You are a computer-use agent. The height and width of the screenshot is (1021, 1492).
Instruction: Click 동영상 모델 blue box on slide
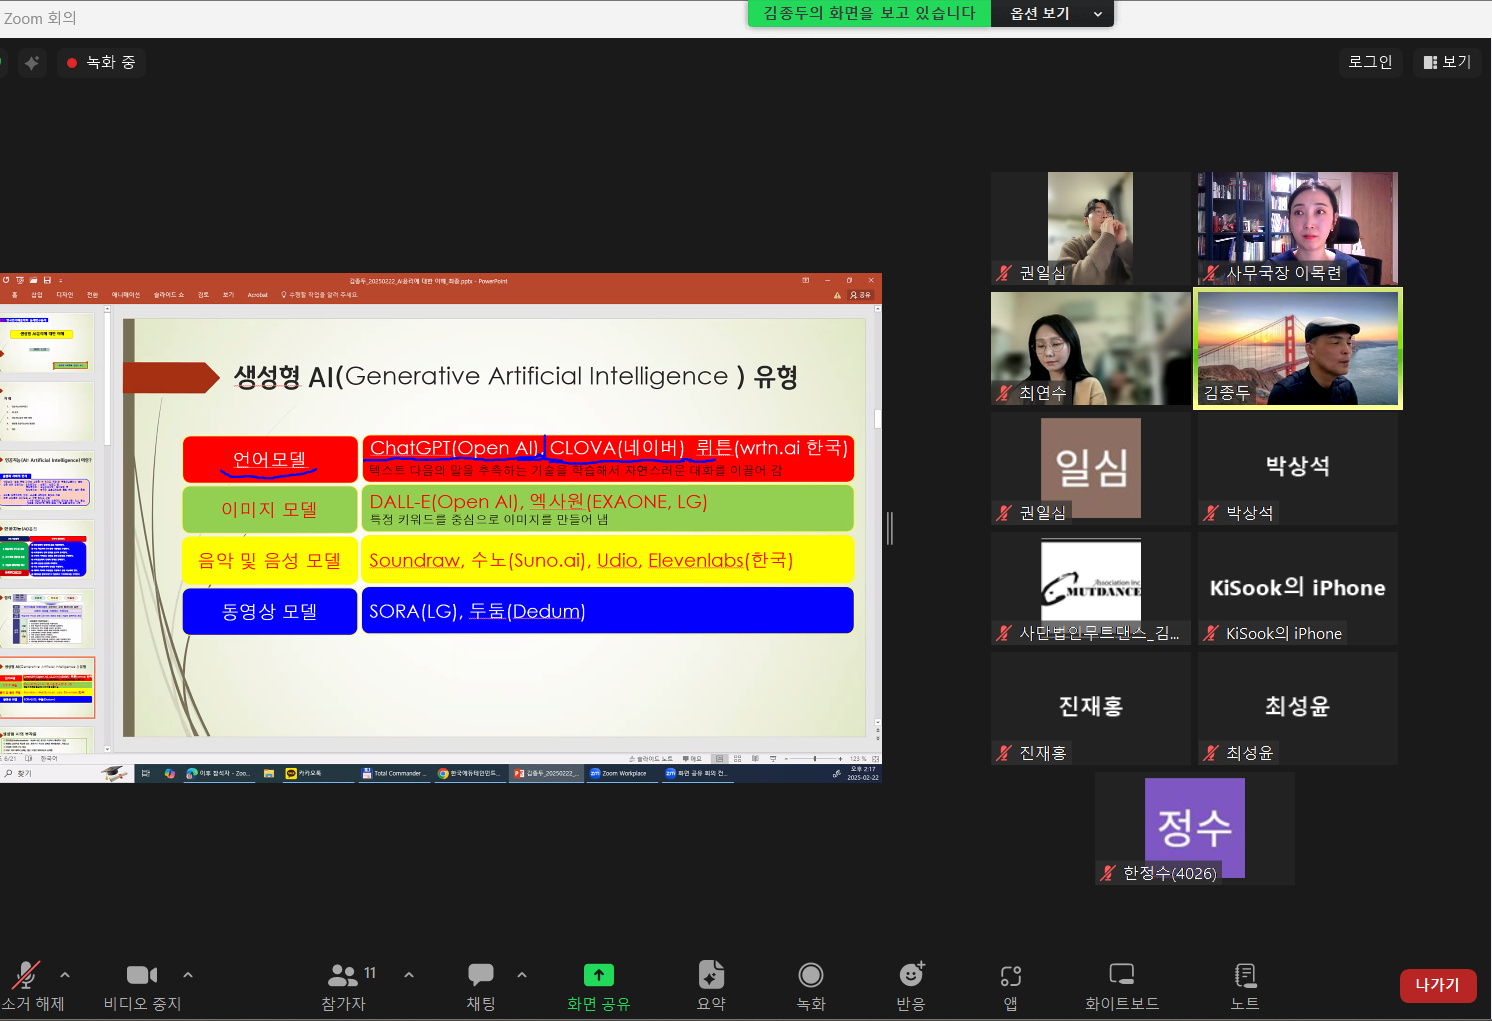click(x=270, y=611)
